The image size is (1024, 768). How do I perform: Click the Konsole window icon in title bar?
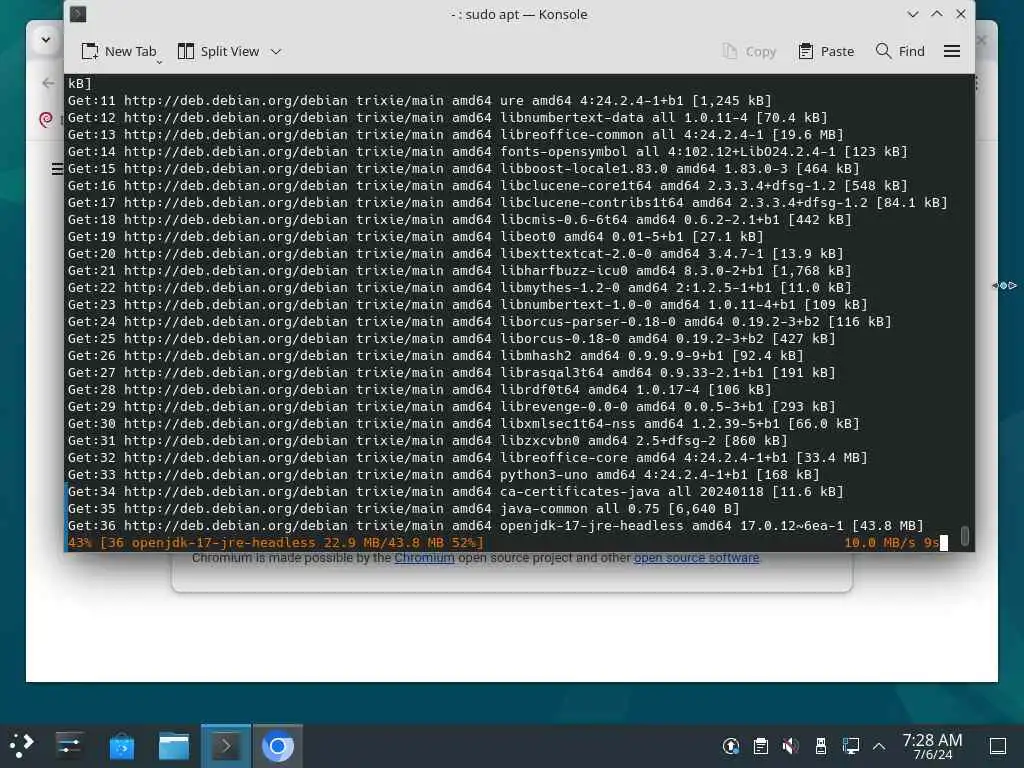click(x=78, y=14)
